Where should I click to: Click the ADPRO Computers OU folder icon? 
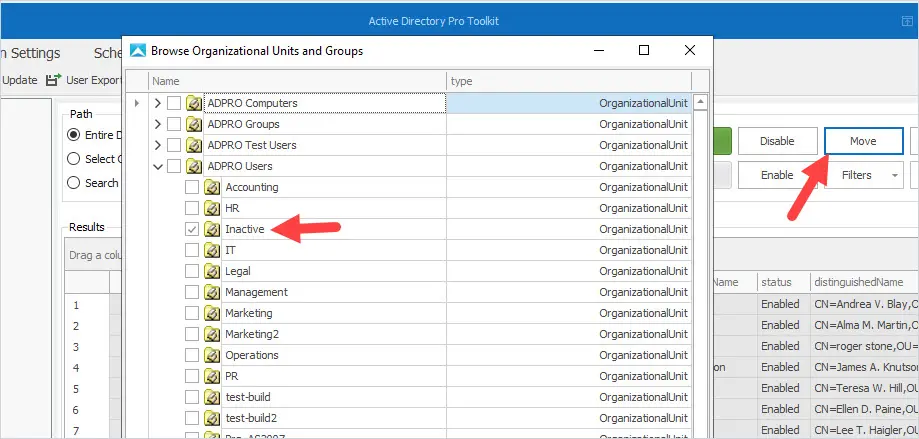(x=194, y=103)
